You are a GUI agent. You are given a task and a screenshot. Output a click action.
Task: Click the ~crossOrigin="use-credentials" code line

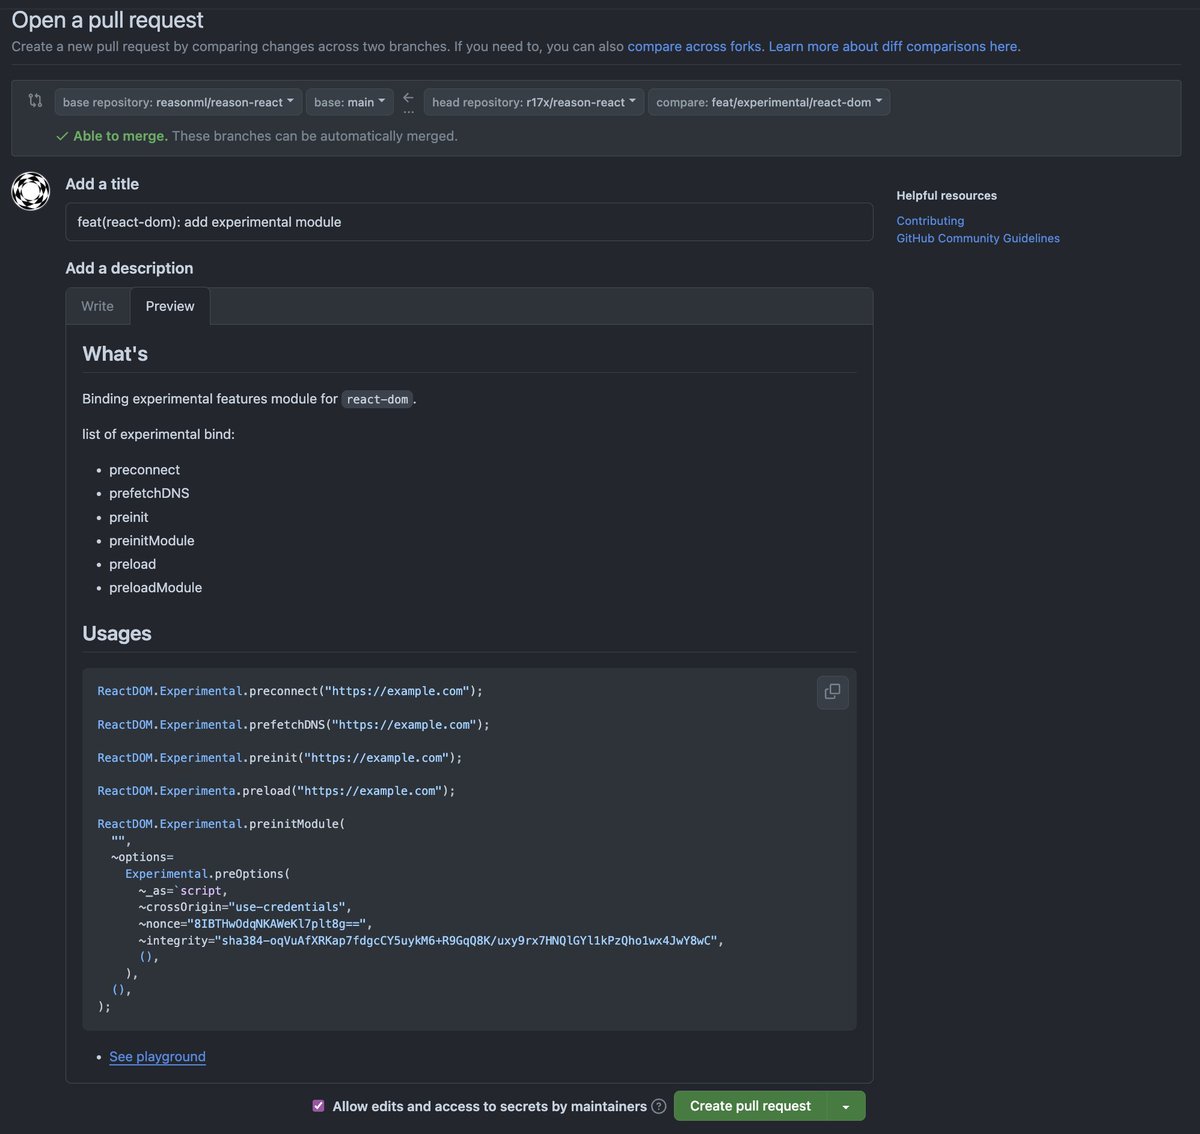click(245, 907)
